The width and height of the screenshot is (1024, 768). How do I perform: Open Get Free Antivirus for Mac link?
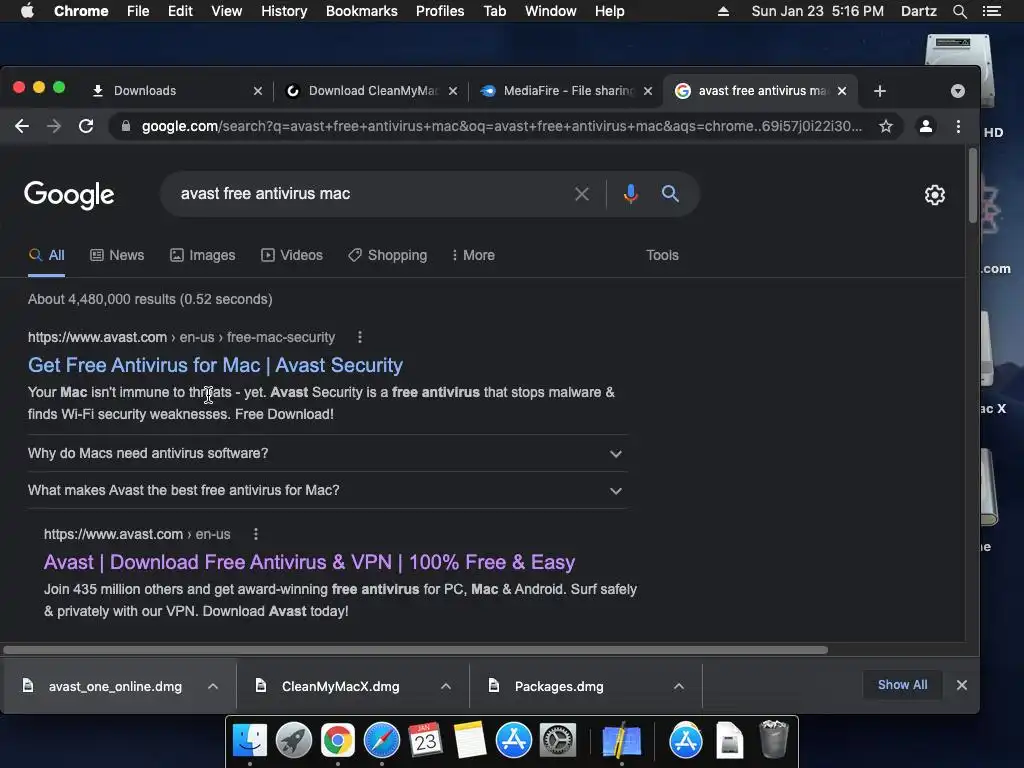click(x=216, y=365)
